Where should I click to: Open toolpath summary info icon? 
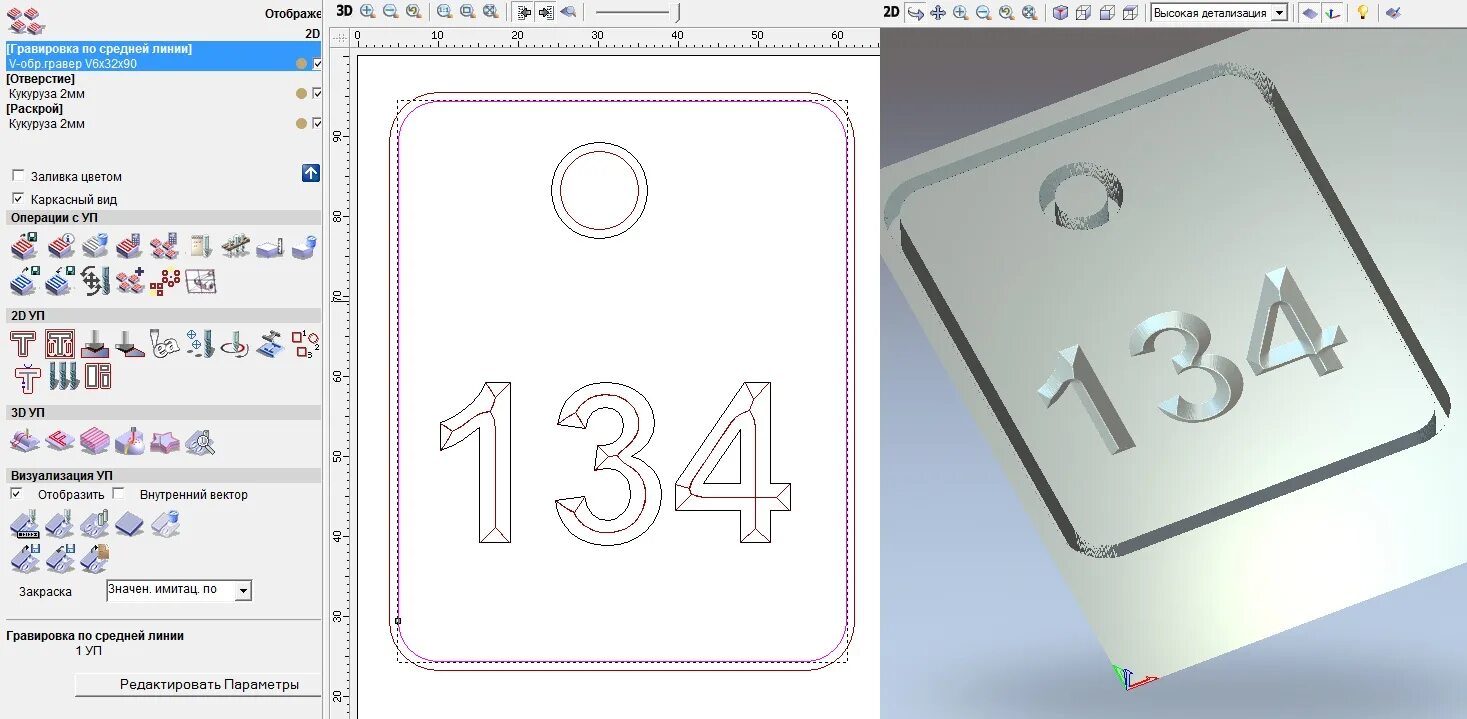pos(60,245)
